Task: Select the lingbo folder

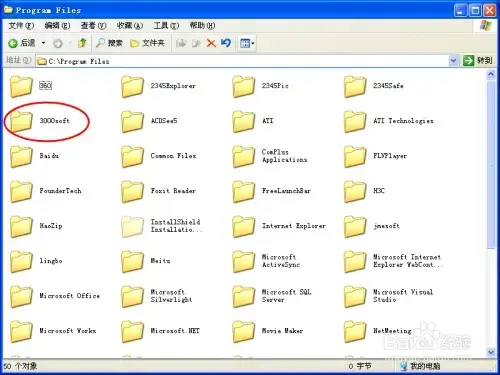Action: point(36,261)
